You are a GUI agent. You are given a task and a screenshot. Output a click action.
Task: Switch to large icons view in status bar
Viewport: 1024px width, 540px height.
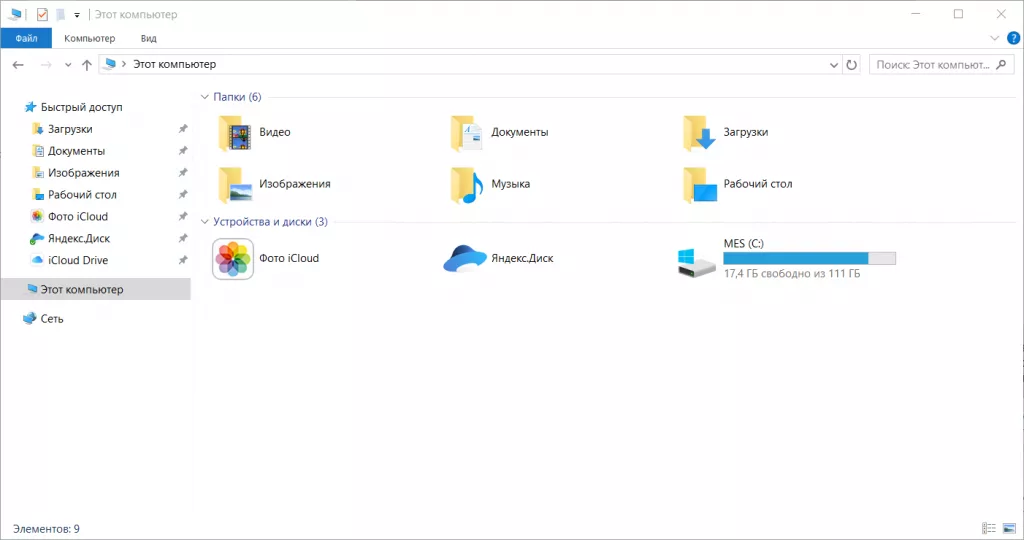(1009, 528)
